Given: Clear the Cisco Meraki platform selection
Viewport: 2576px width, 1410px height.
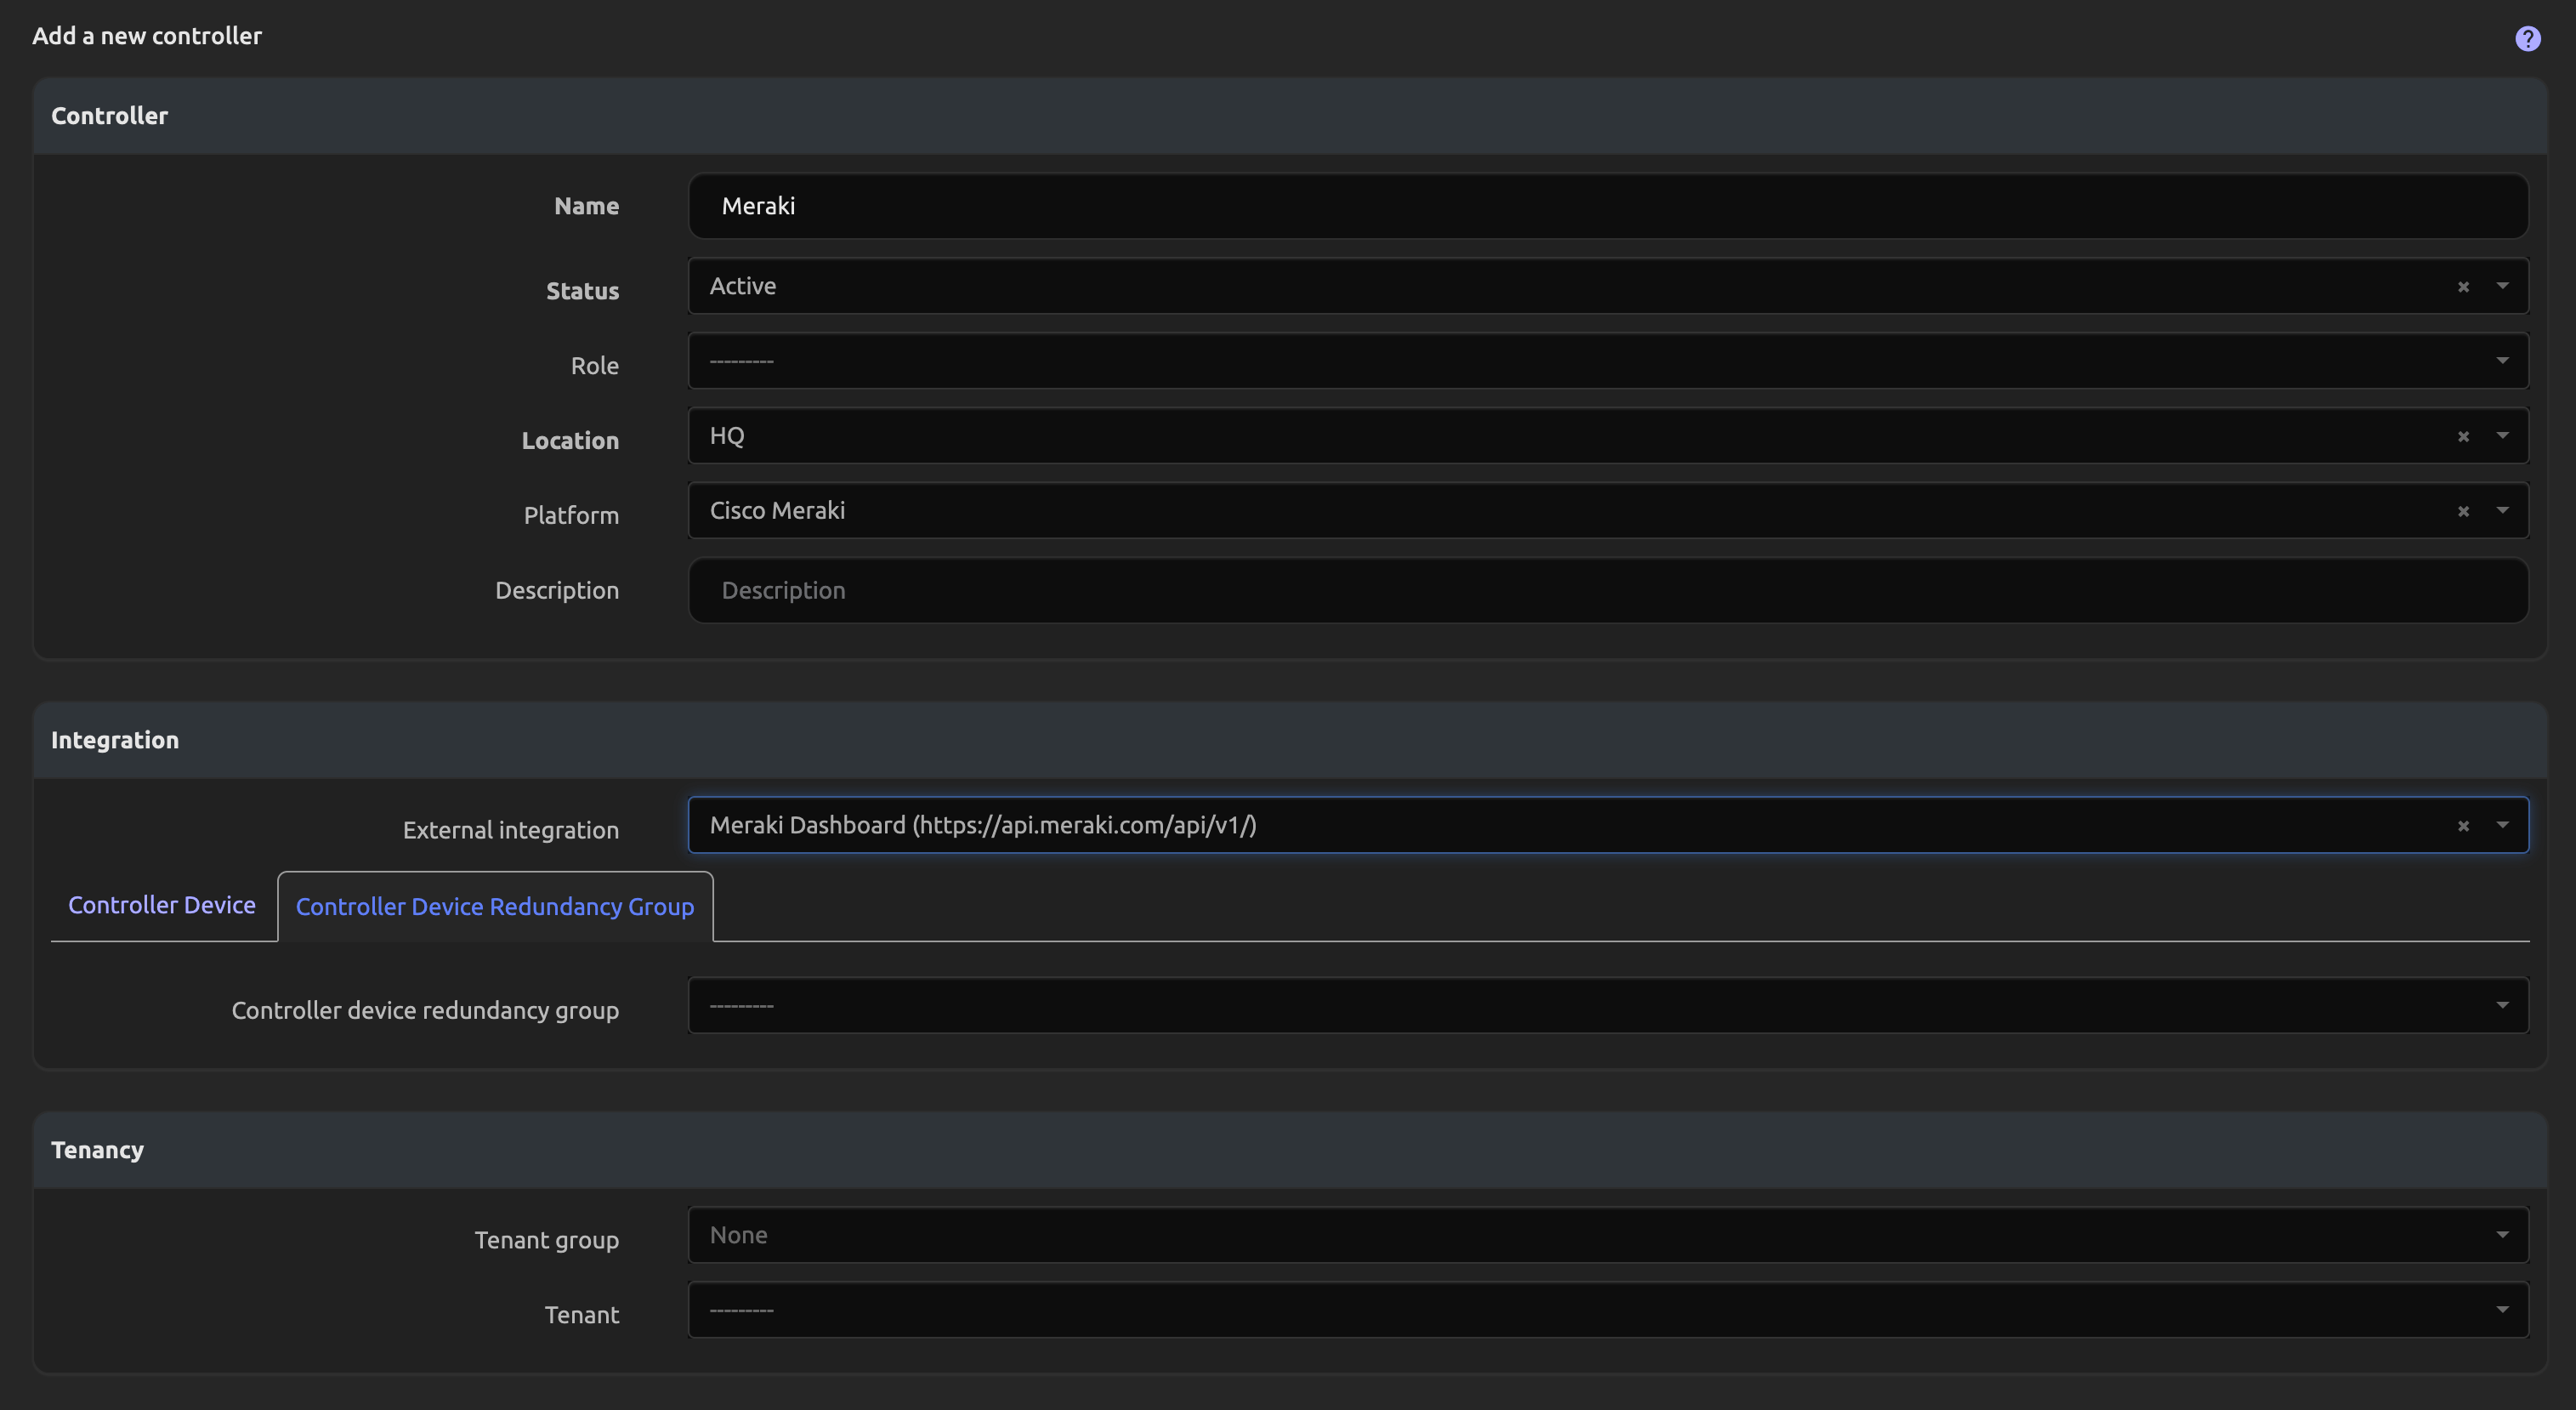Looking at the screenshot, I should point(2463,511).
